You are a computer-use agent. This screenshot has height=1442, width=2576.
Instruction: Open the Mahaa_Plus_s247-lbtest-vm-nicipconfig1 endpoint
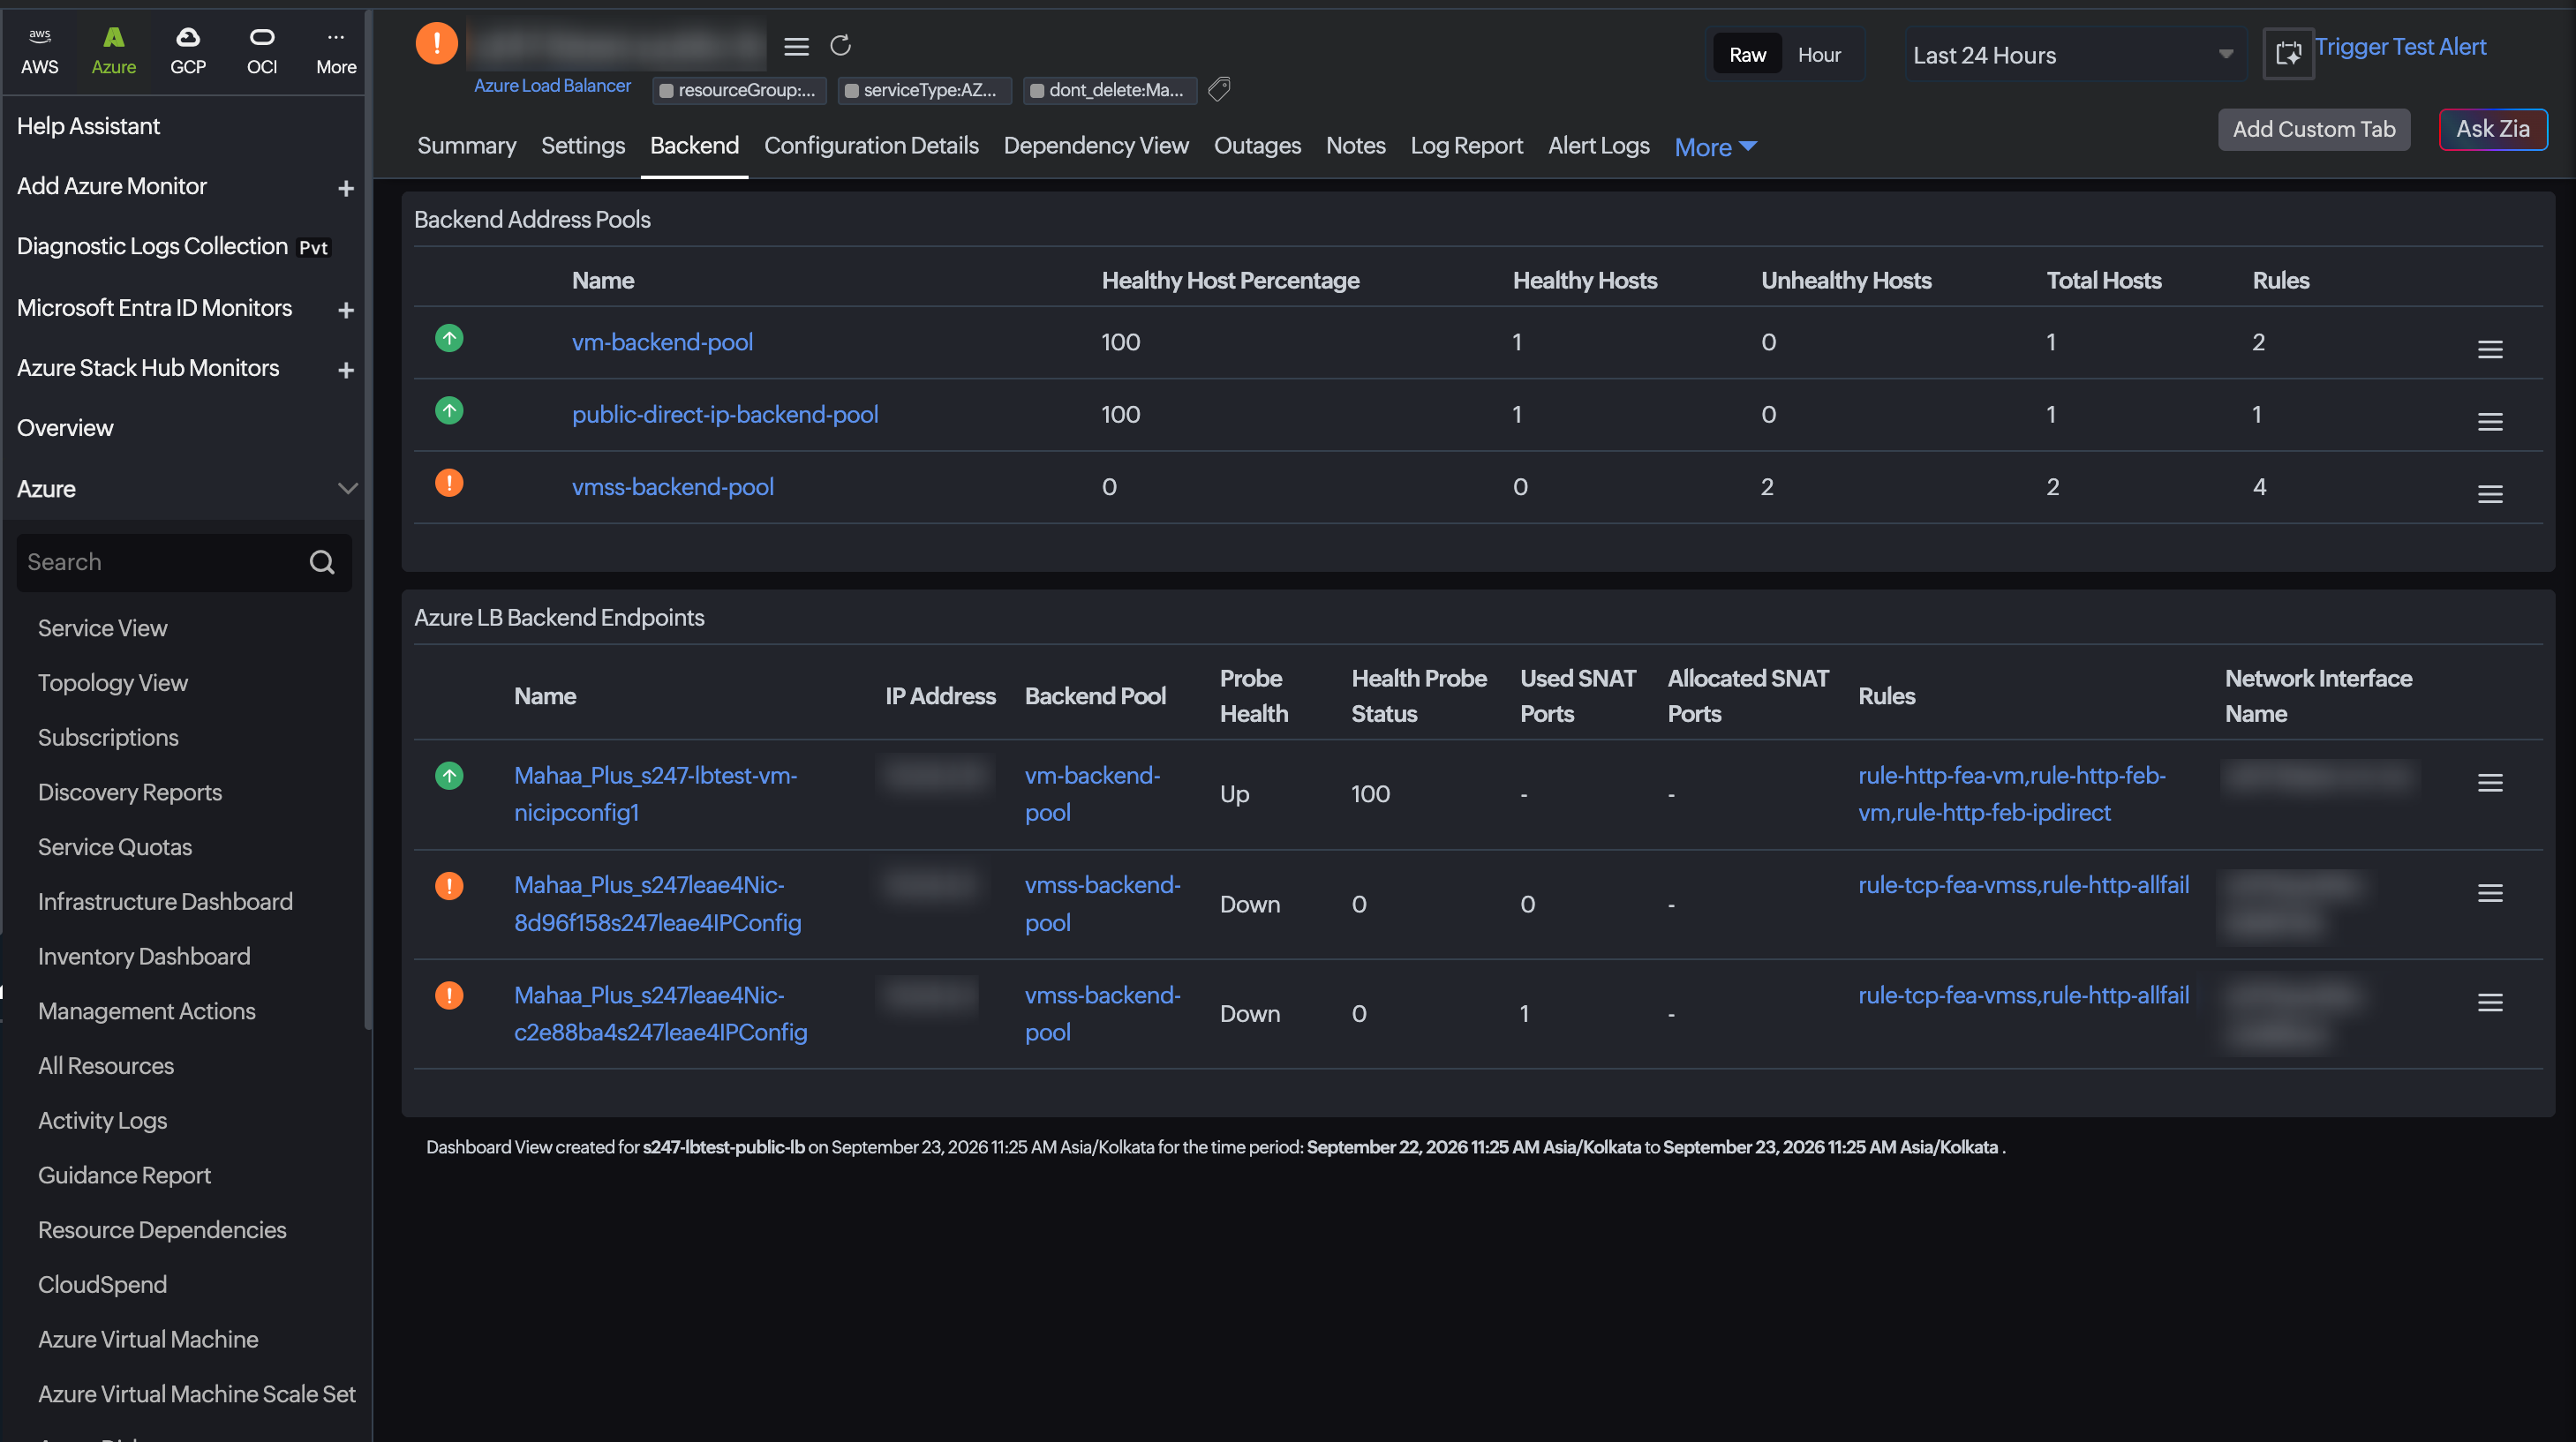click(655, 794)
